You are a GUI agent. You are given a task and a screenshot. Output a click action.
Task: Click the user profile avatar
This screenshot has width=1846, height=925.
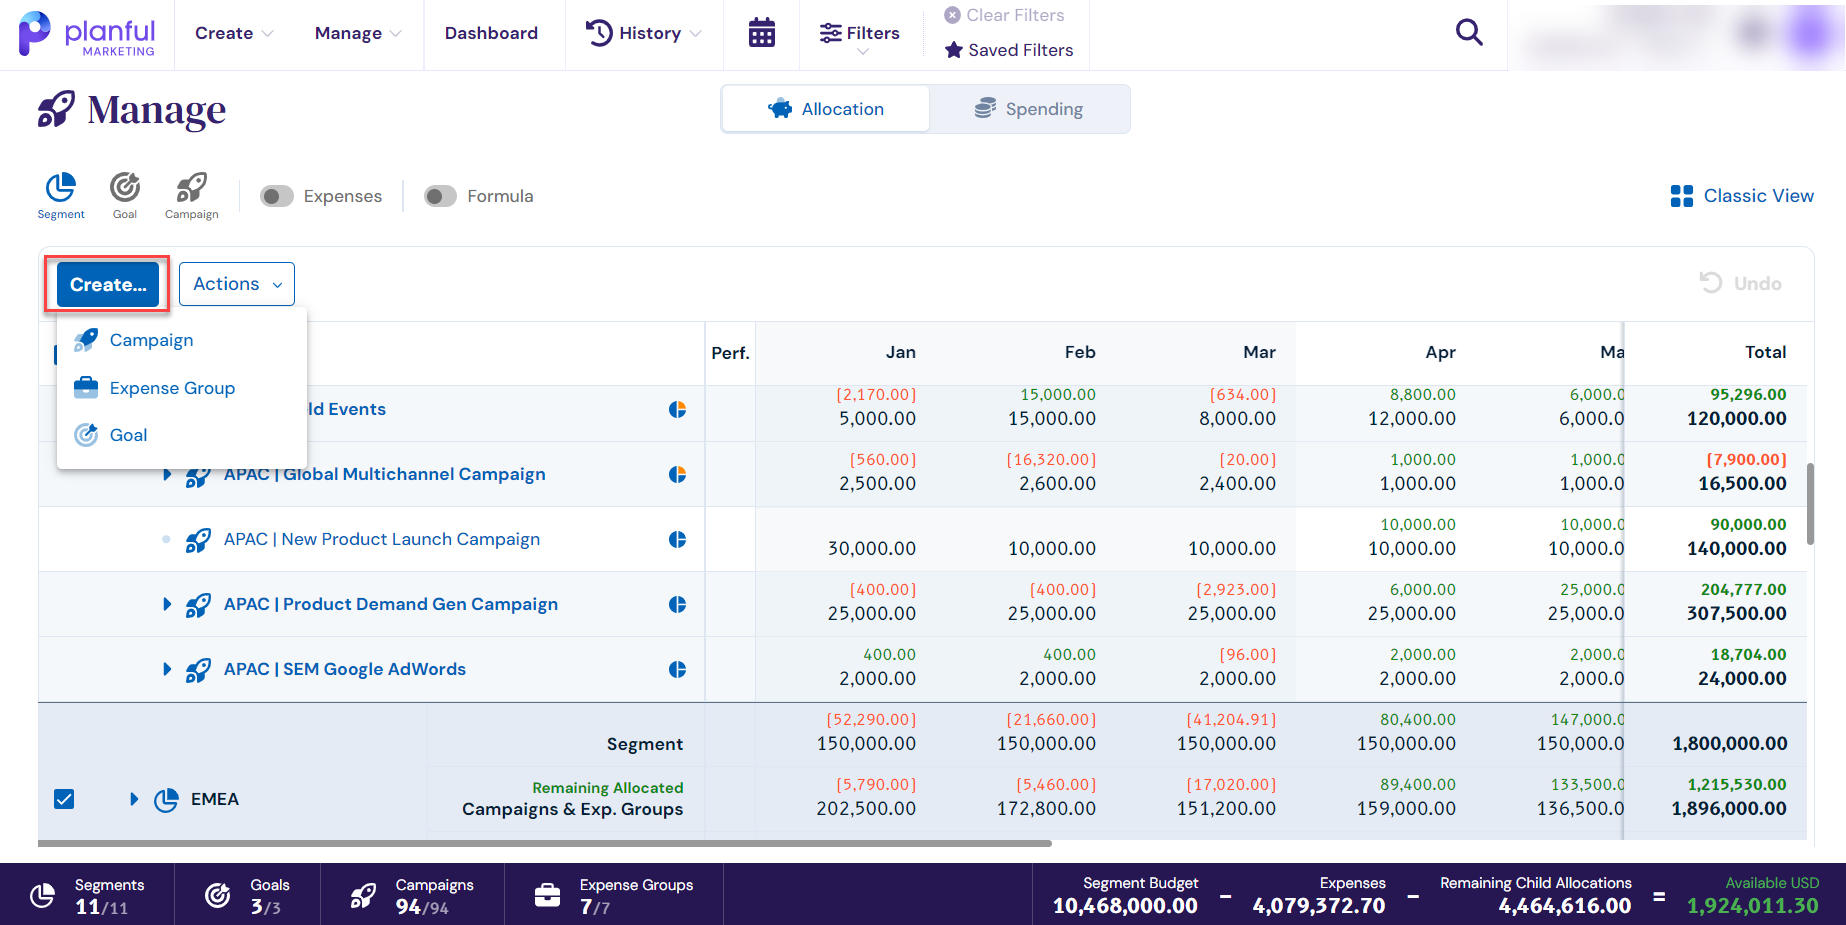coord(1808,34)
